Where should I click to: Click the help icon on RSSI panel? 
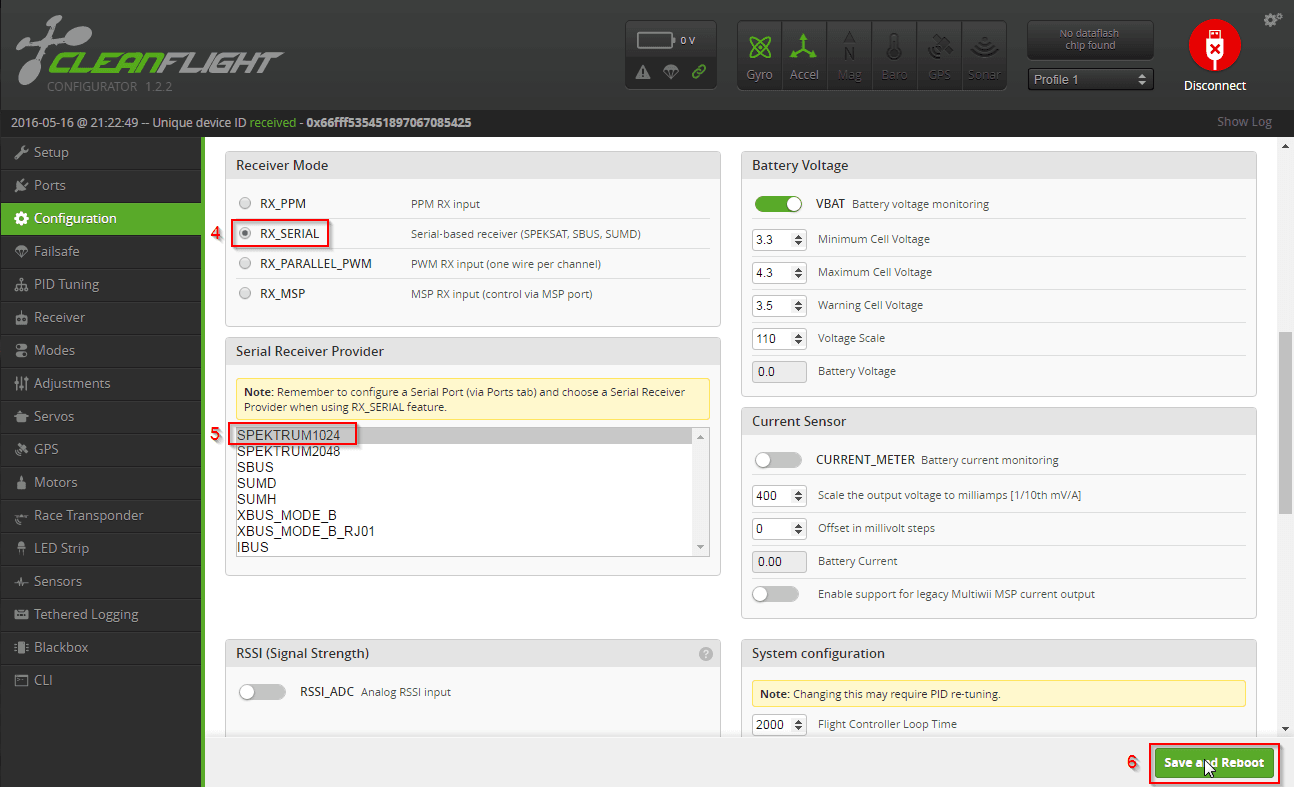706,653
